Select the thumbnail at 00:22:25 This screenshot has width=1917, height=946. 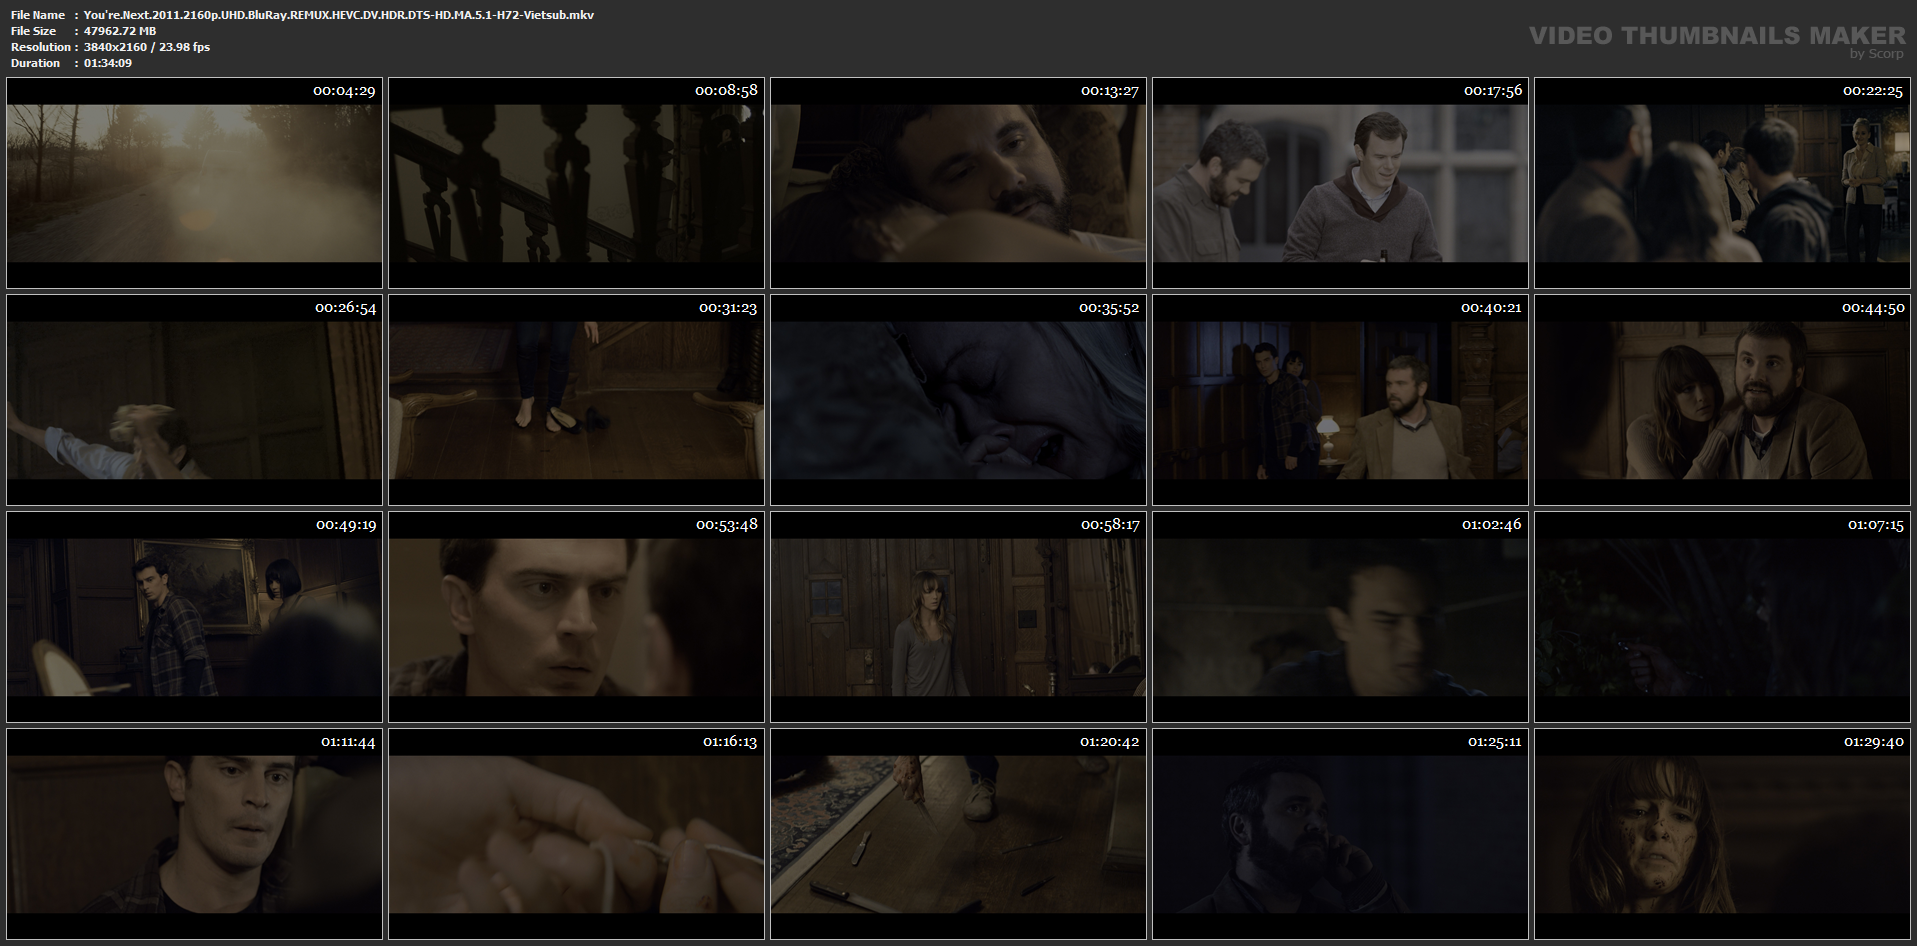1722,183
